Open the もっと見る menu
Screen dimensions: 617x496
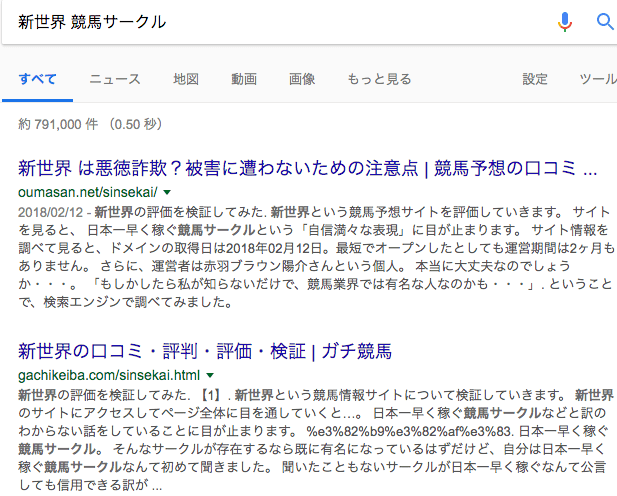[379, 79]
